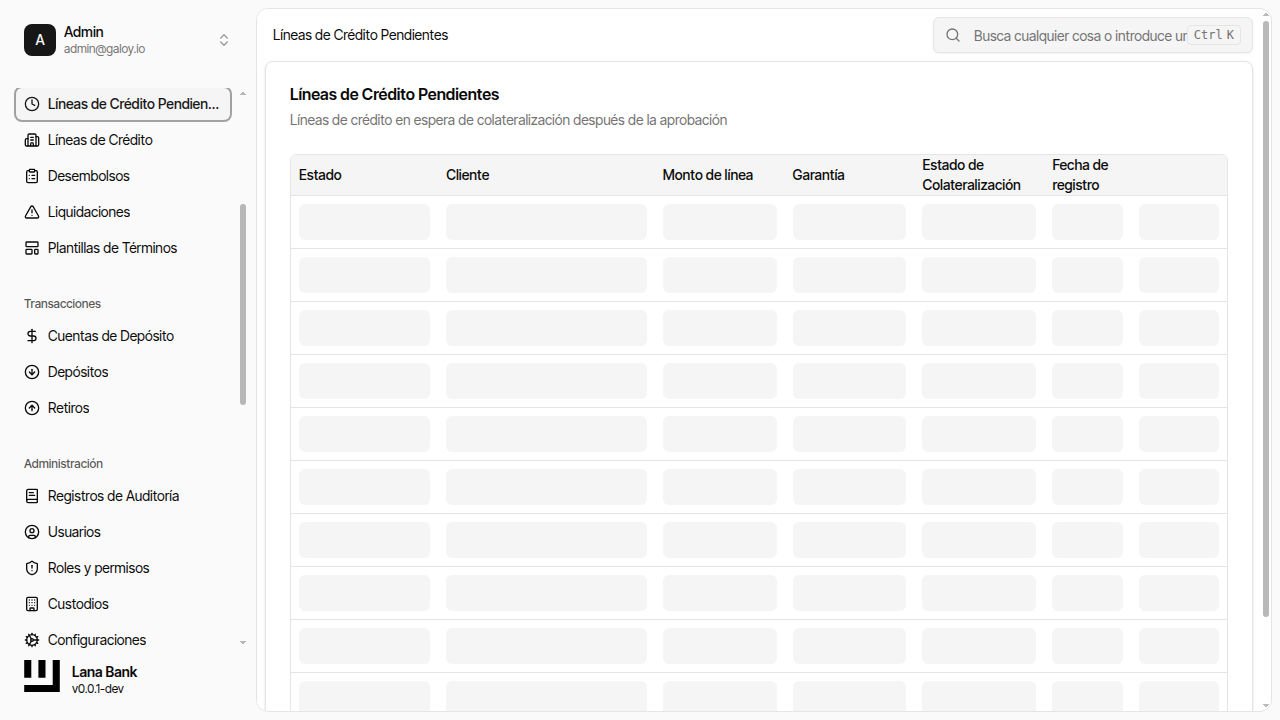Click the clock icon for Líneas de Crédito Pendientes
This screenshot has width=1280, height=720.
click(32, 104)
